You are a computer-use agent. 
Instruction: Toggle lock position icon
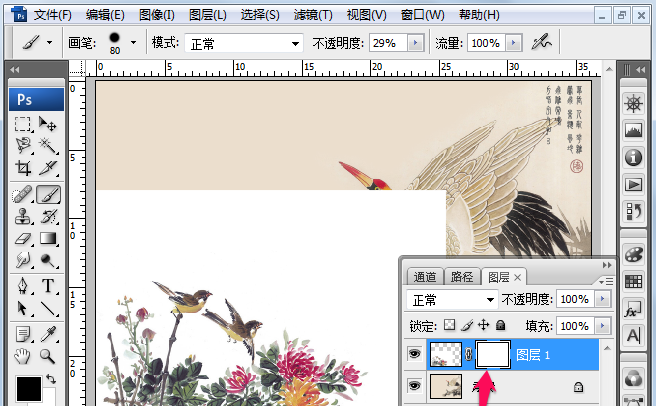(x=484, y=325)
